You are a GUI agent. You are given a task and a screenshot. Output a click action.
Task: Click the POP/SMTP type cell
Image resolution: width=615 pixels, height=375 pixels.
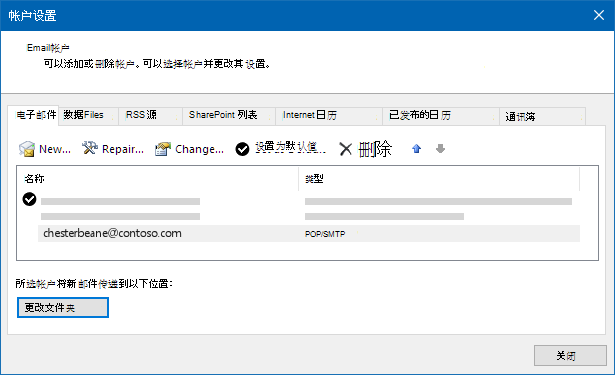[325, 234]
